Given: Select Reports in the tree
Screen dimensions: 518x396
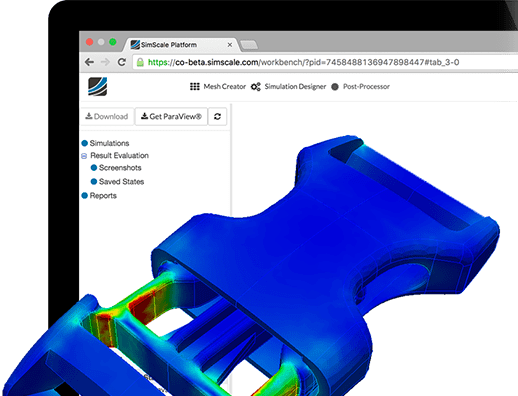Looking at the screenshot, I should point(103,196).
